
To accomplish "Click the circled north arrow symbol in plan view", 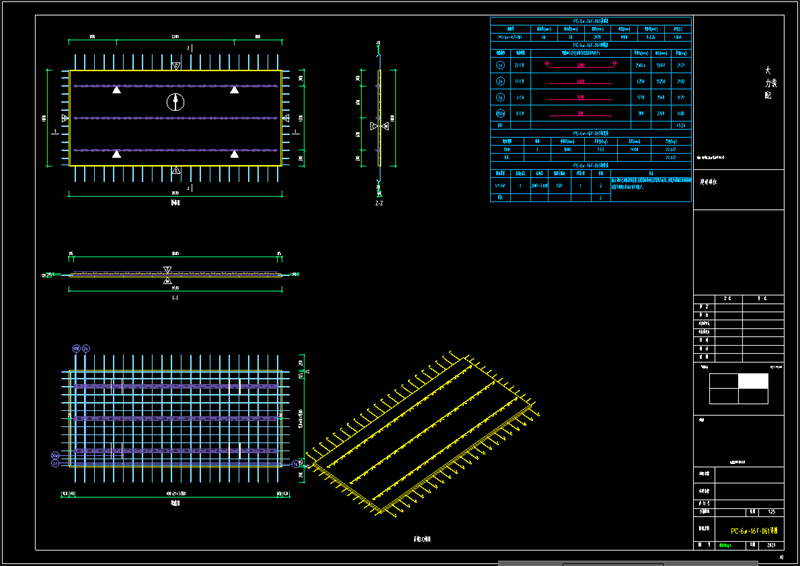I will 176,102.
